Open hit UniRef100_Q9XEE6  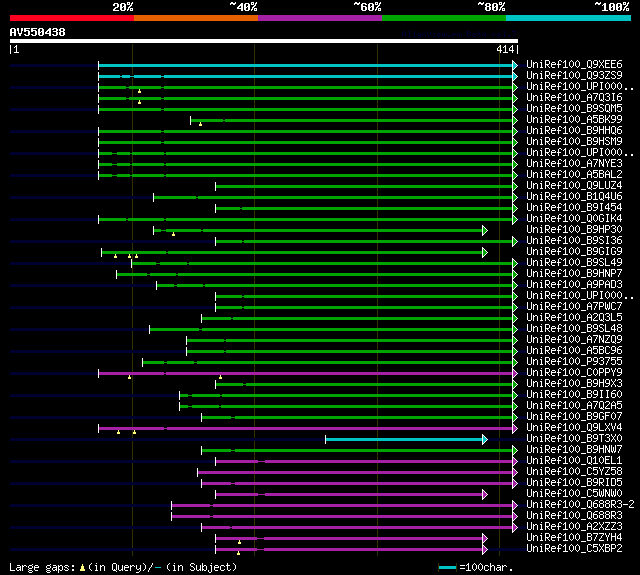click(x=574, y=64)
